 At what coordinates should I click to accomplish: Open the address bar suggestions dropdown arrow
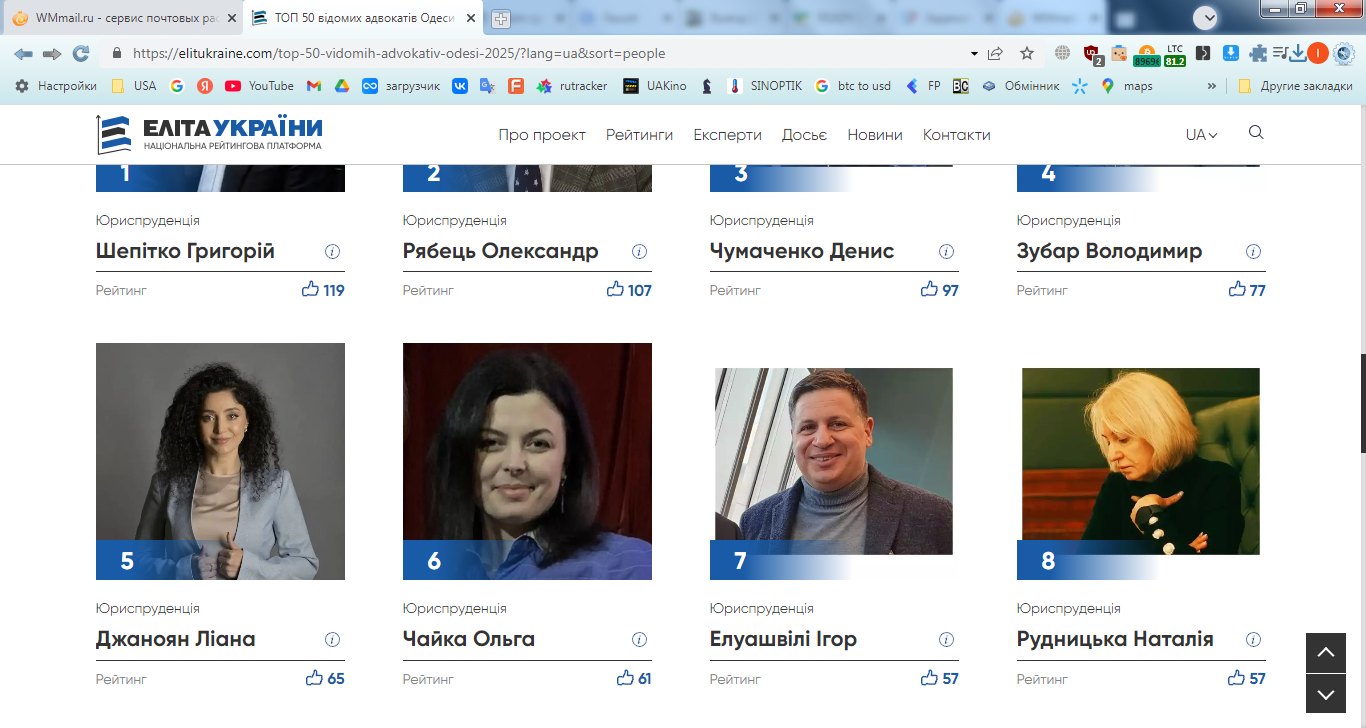tap(974, 54)
